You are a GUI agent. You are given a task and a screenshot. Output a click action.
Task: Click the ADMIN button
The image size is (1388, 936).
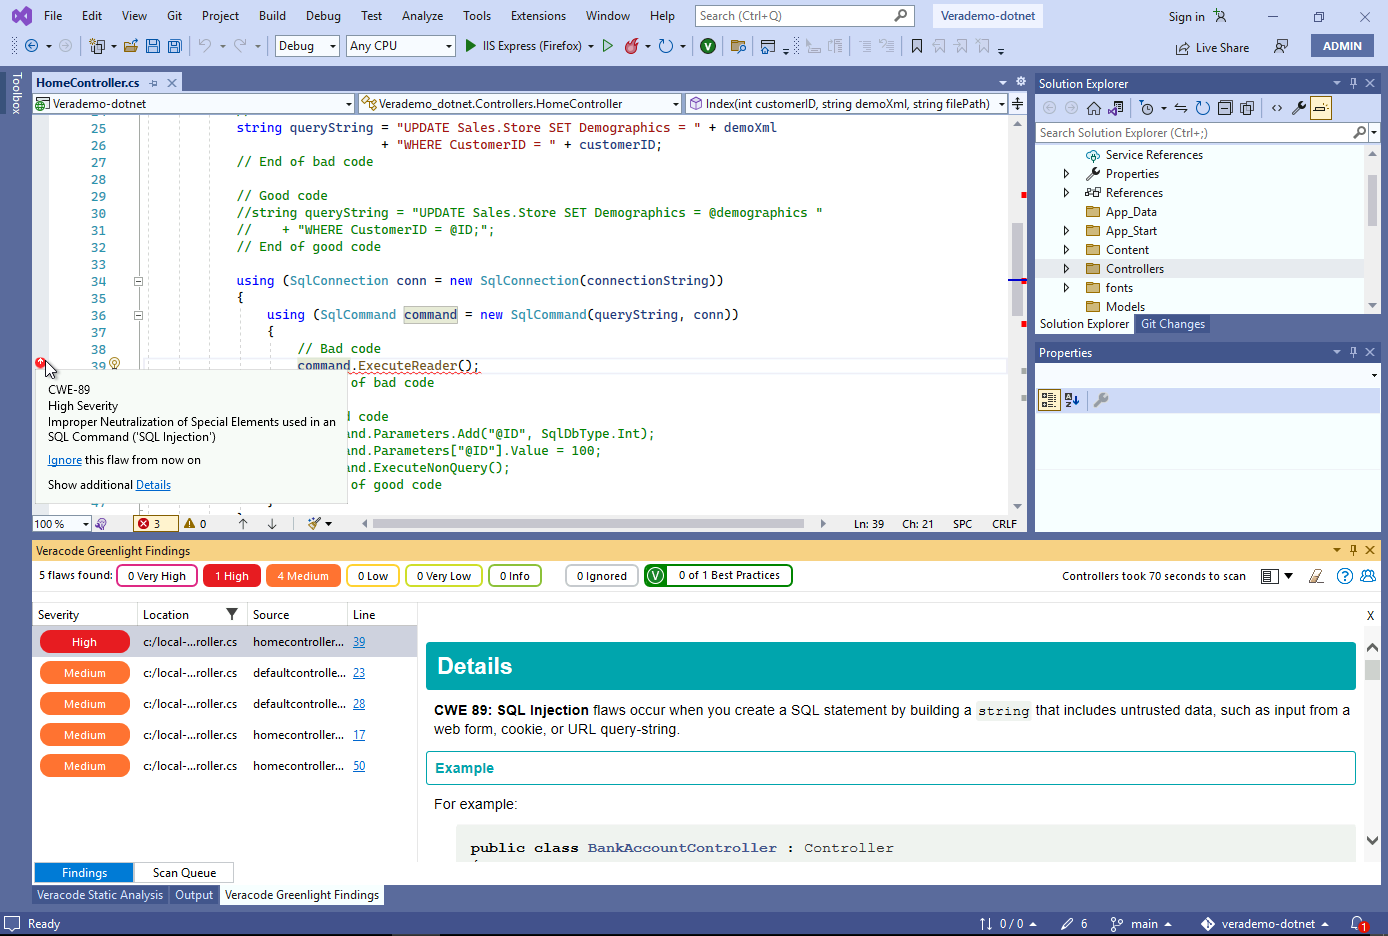(1342, 46)
